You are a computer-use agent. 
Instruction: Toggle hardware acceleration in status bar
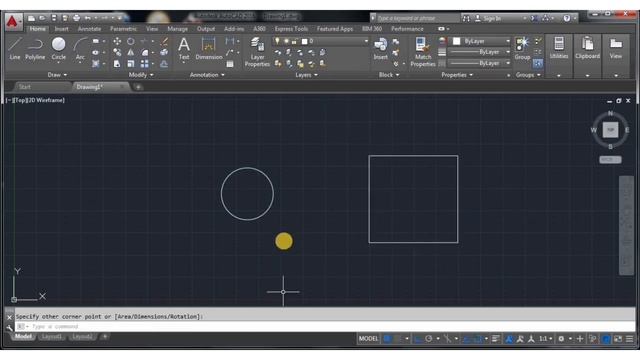[607, 339]
